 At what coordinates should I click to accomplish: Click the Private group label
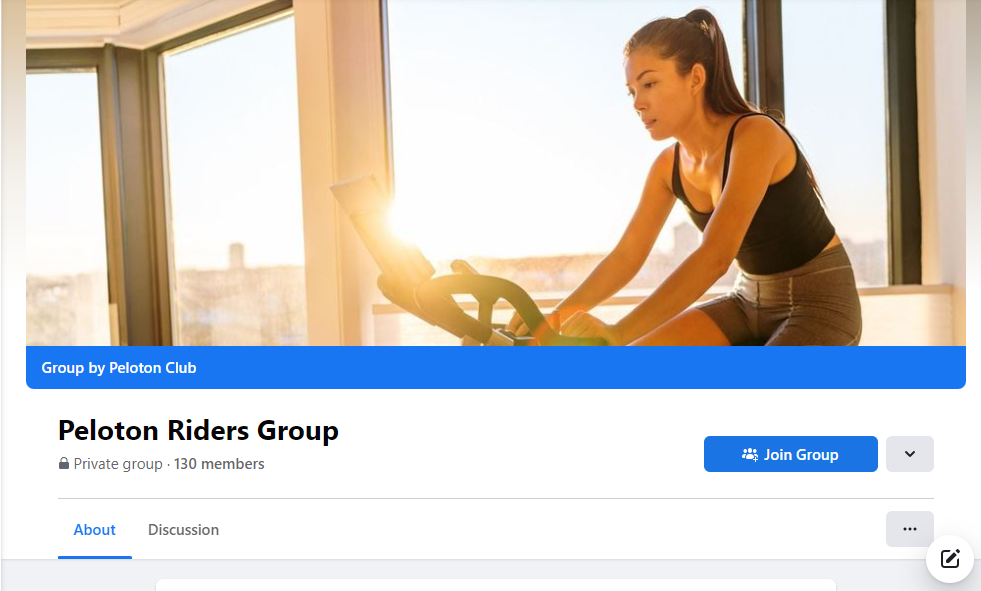pyautogui.click(x=118, y=464)
